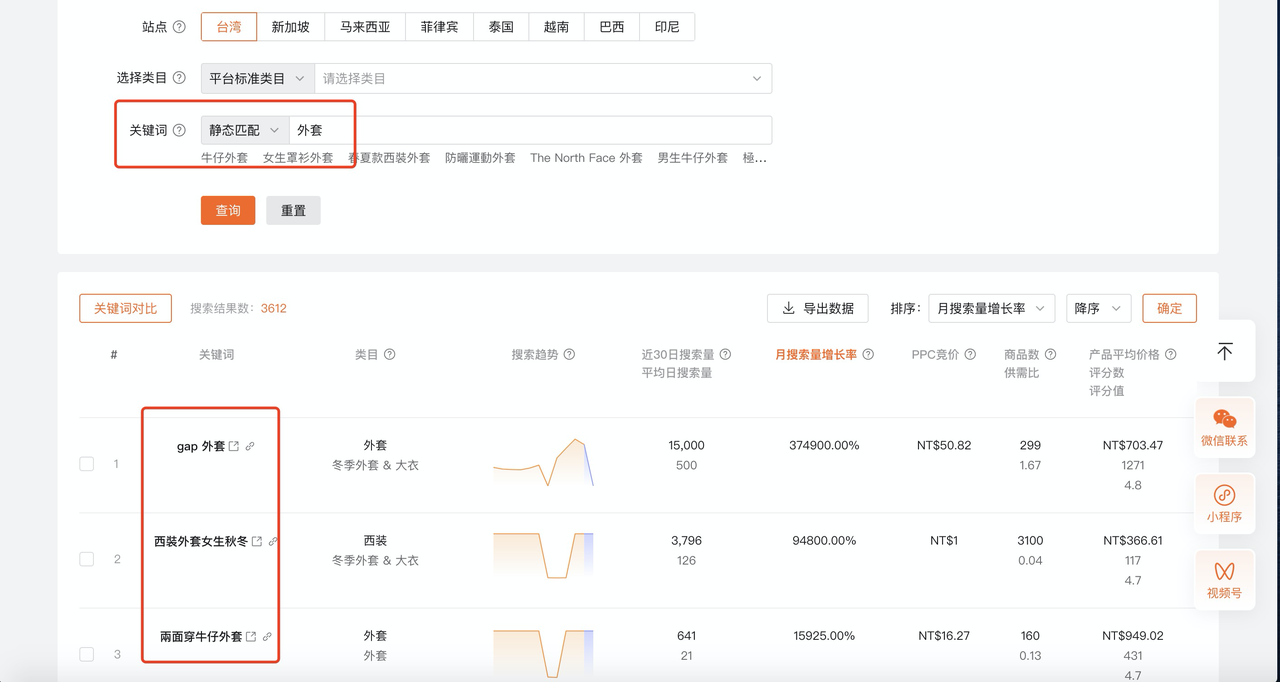The height and width of the screenshot is (682, 1280).
Task: Click help icon beside 类目 column header
Action: click(x=390, y=354)
